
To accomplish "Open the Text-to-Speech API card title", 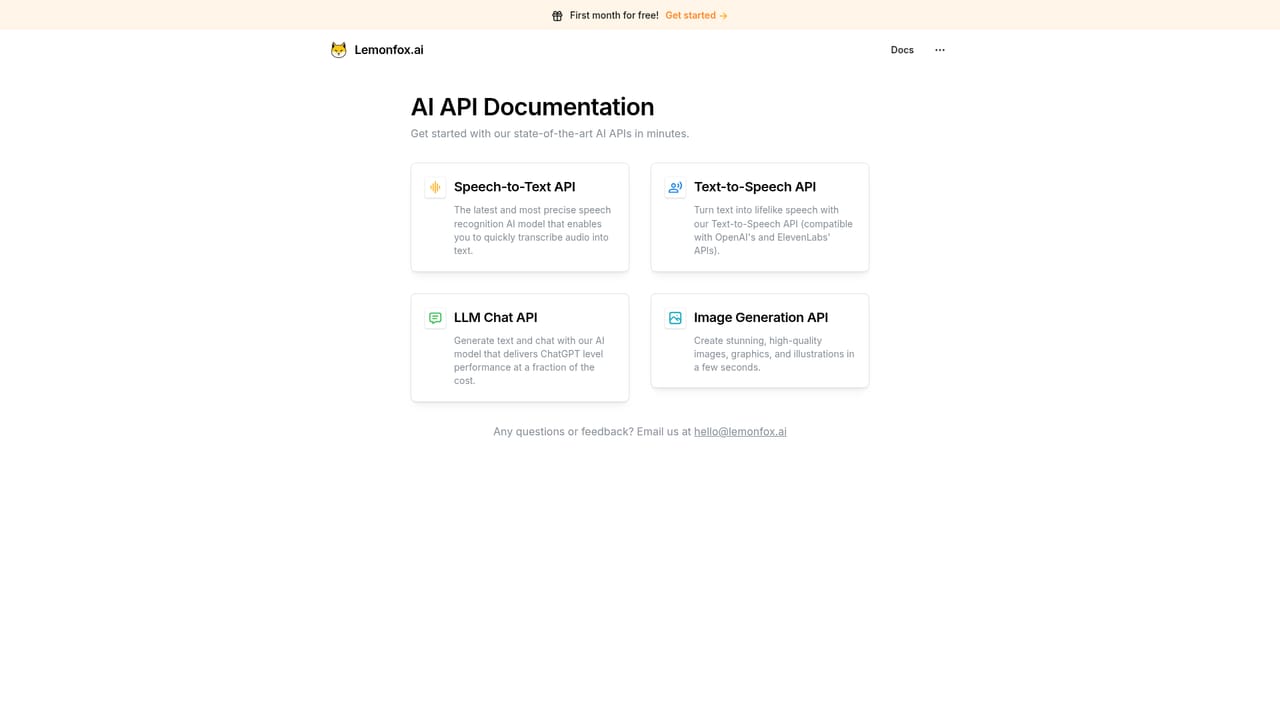I will (755, 187).
